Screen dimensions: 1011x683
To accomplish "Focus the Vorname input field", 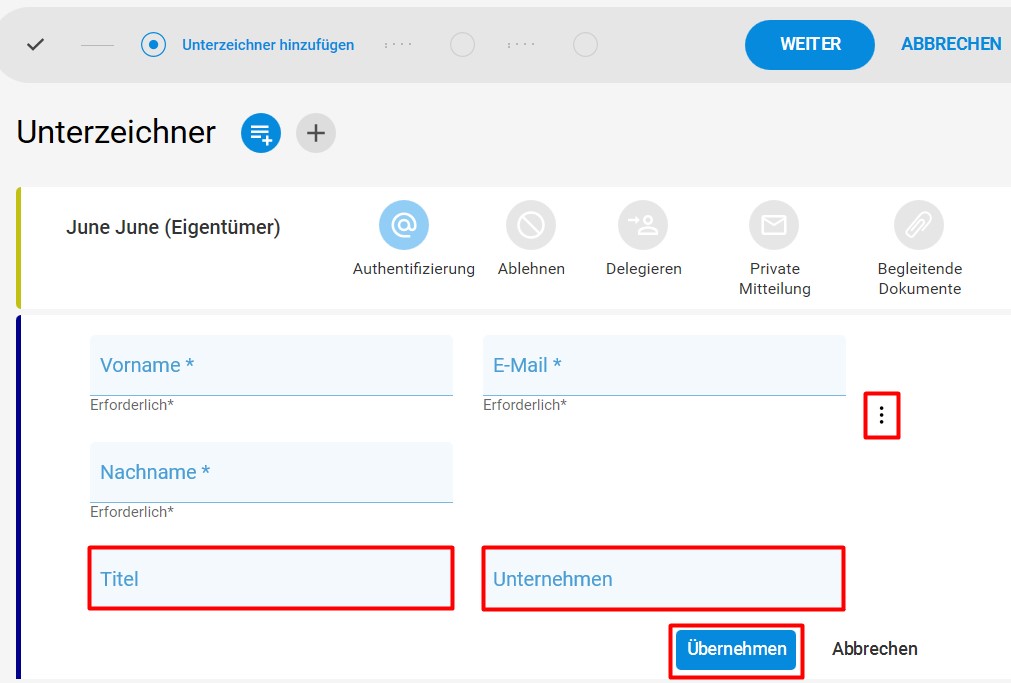I will tap(271, 365).
